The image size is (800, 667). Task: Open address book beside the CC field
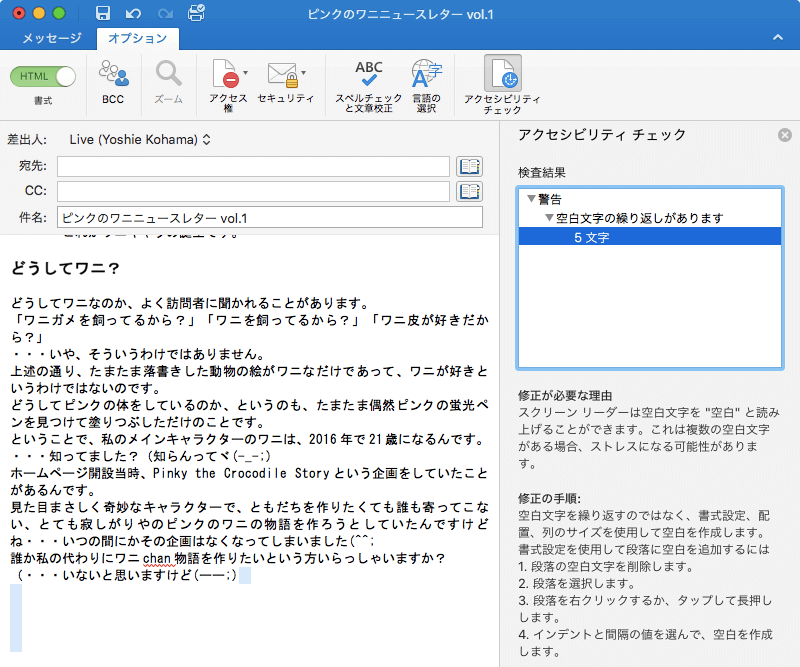pyautogui.click(x=469, y=191)
